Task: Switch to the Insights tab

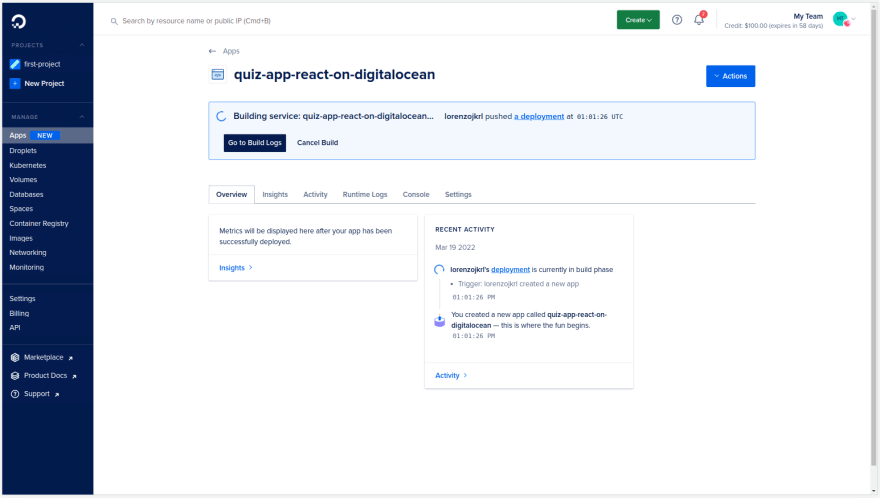Action: pos(275,194)
